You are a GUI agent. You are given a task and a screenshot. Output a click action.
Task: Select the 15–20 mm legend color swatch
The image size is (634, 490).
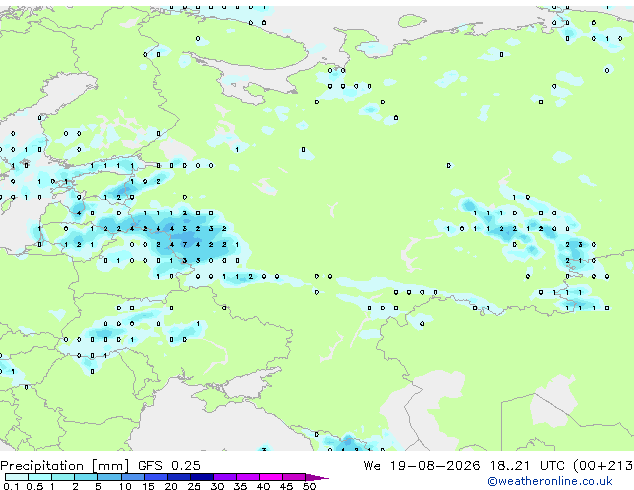coord(155,477)
